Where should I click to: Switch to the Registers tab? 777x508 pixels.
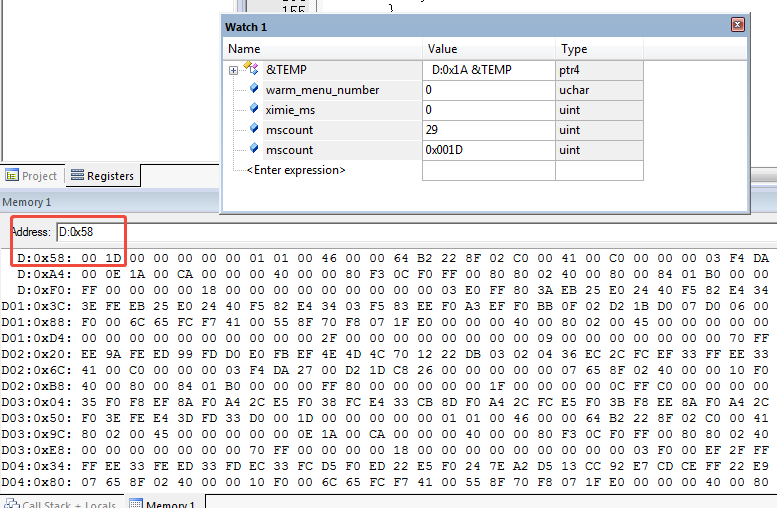tap(102, 176)
